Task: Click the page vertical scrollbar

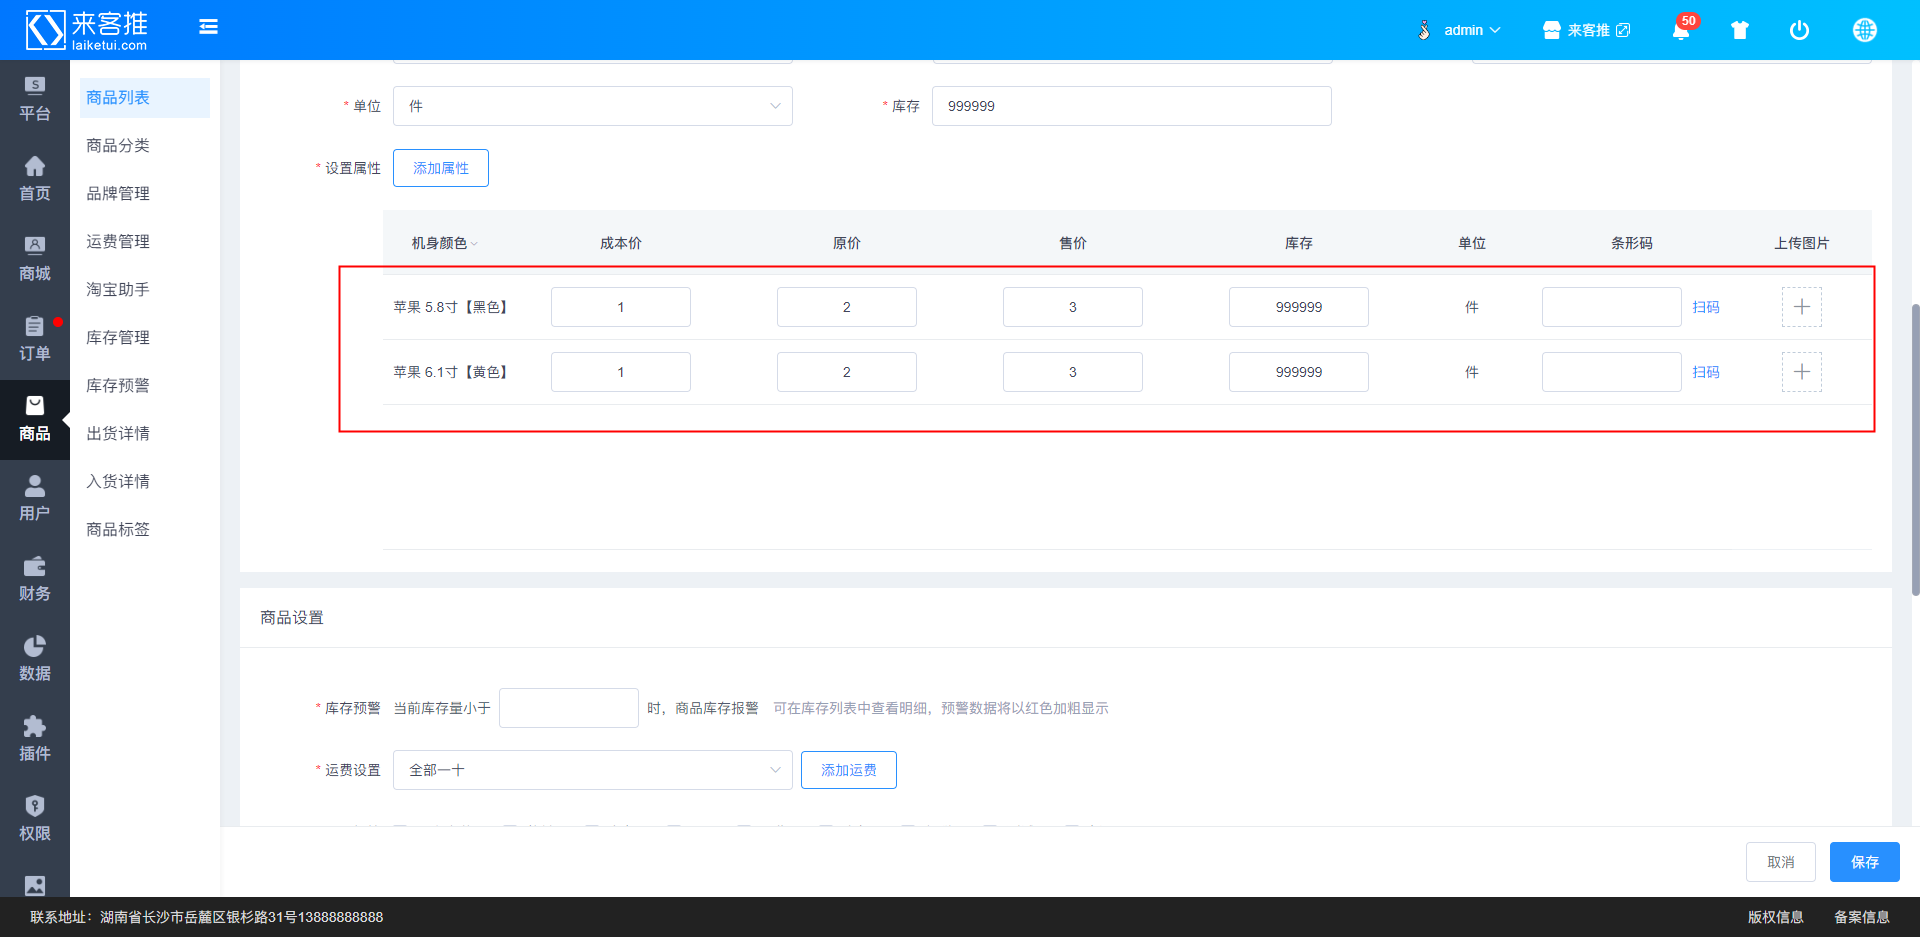Action: pyautogui.click(x=1915, y=450)
